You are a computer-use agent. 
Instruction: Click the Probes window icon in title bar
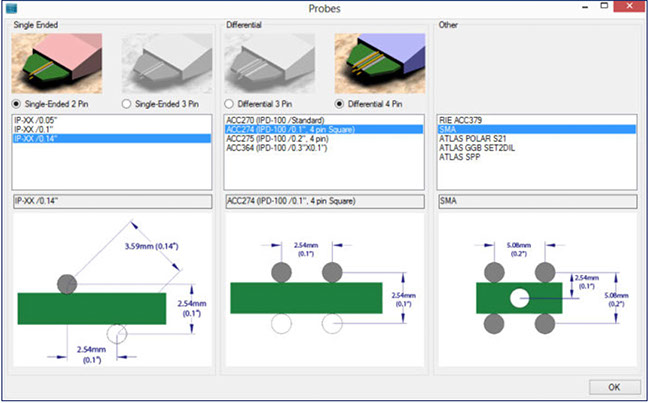click(x=11, y=9)
